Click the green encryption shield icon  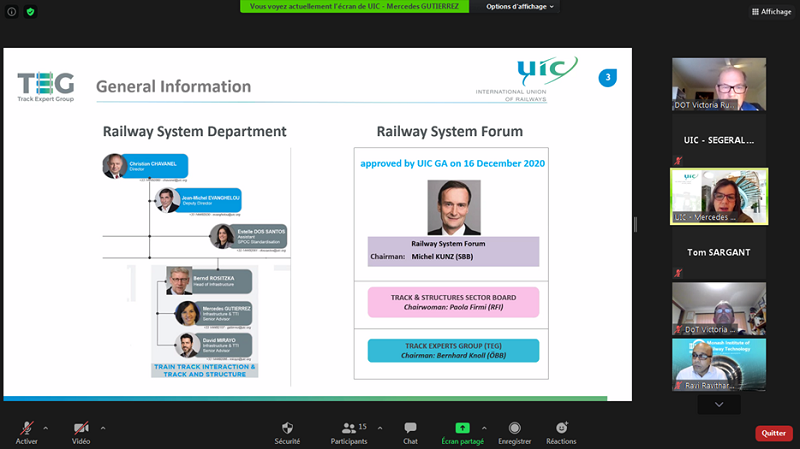(x=31, y=11)
